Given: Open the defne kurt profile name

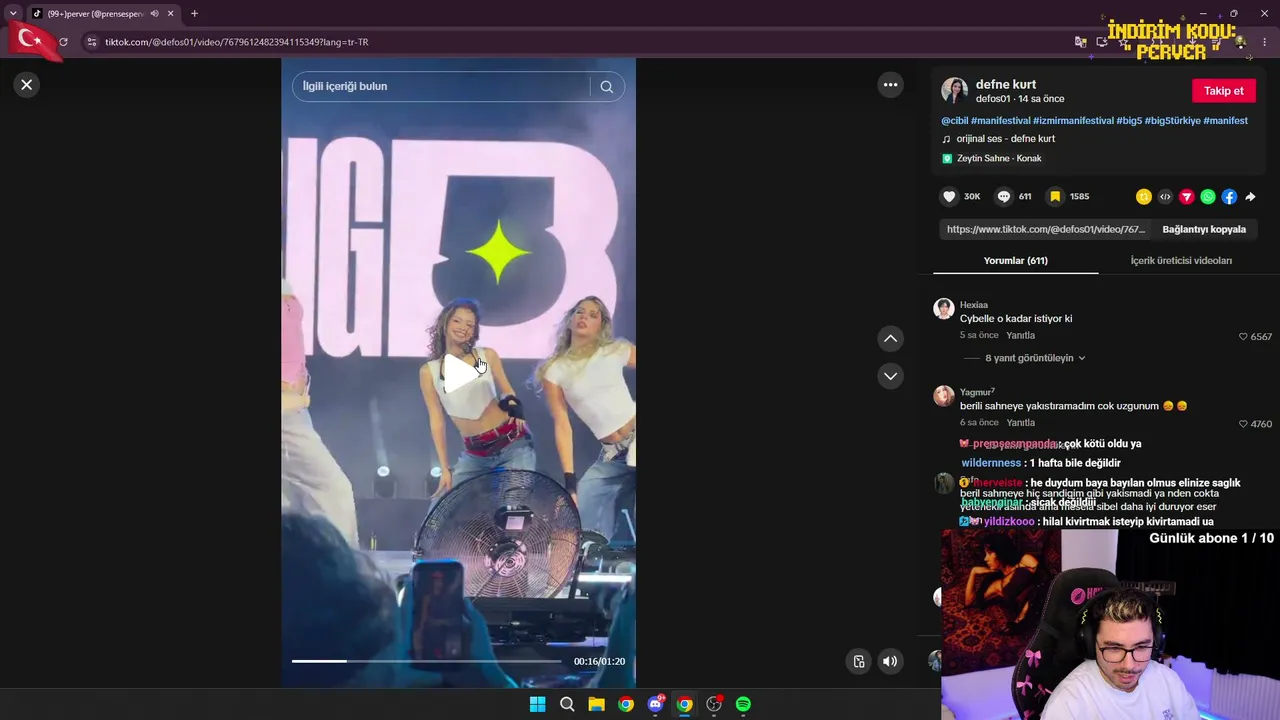Looking at the screenshot, I should [x=1006, y=85].
